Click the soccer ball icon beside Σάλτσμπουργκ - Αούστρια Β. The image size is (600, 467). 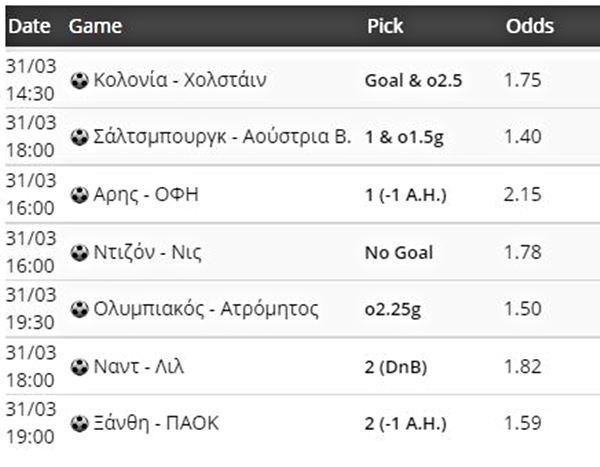(80, 137)
